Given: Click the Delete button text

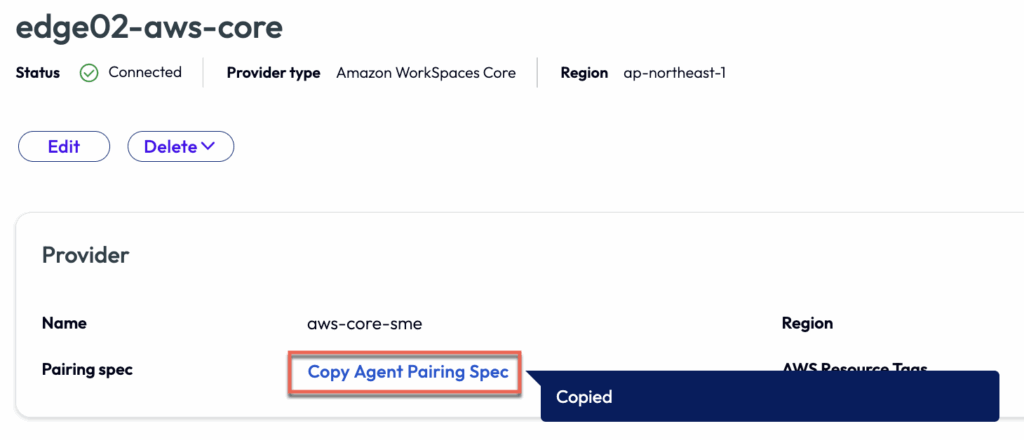Looking at the screenshot, I should pyautogui.click(x=170, y=146).
